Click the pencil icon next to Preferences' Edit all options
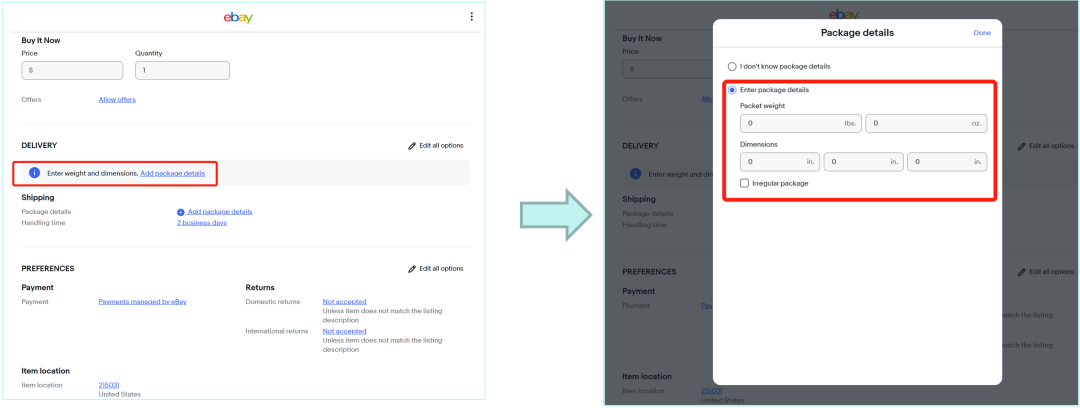The image size is (1080, 408). (412, 269)
